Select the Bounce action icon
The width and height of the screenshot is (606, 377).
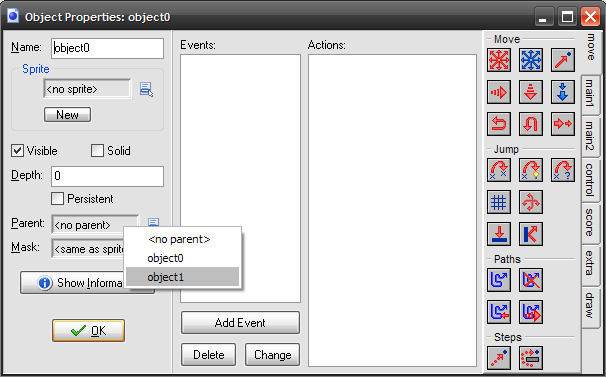coord(531,234)
